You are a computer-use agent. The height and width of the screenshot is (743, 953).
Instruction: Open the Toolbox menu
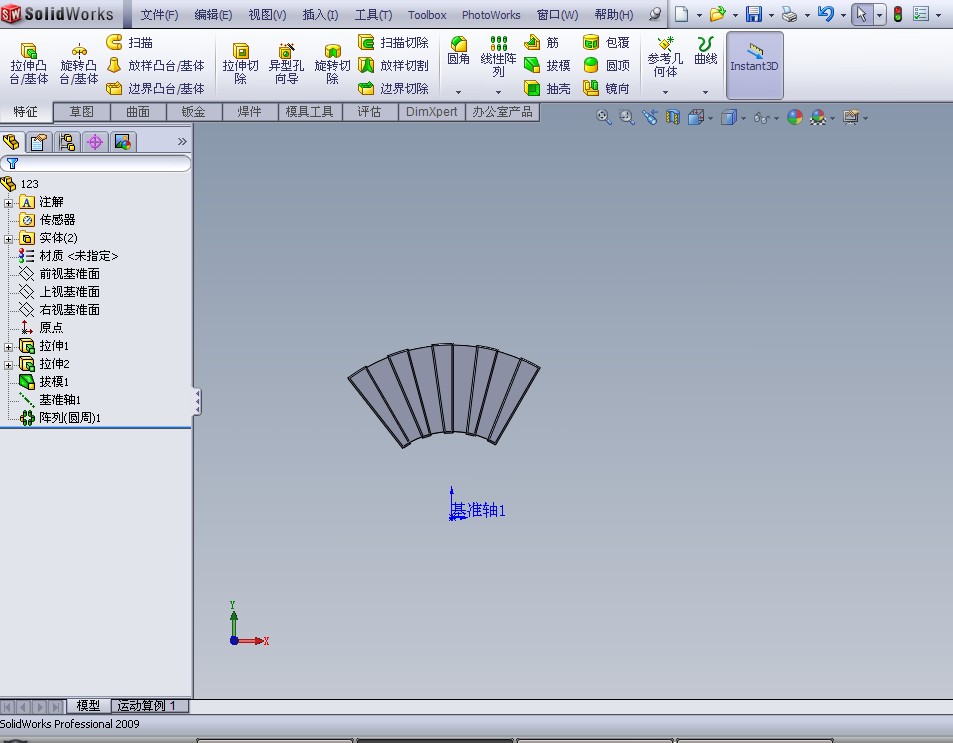[427, 15]
